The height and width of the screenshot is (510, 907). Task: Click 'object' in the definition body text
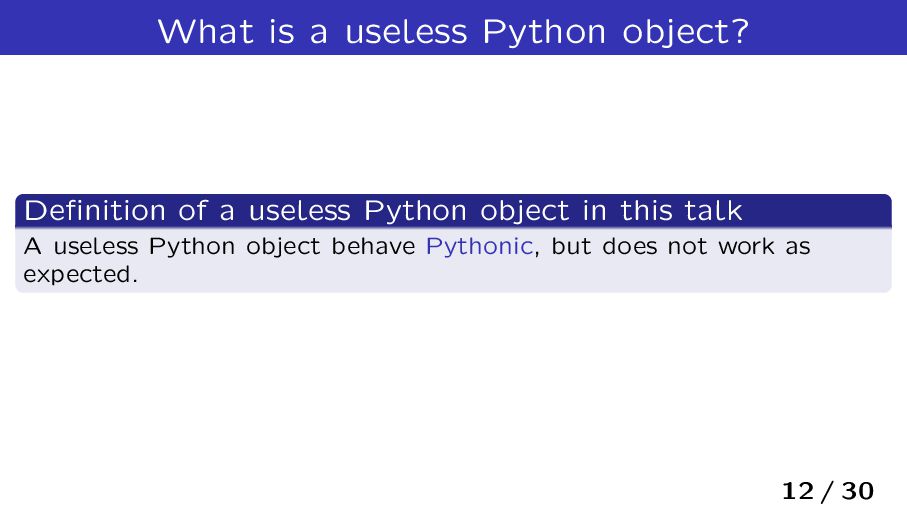click(283, 247)
